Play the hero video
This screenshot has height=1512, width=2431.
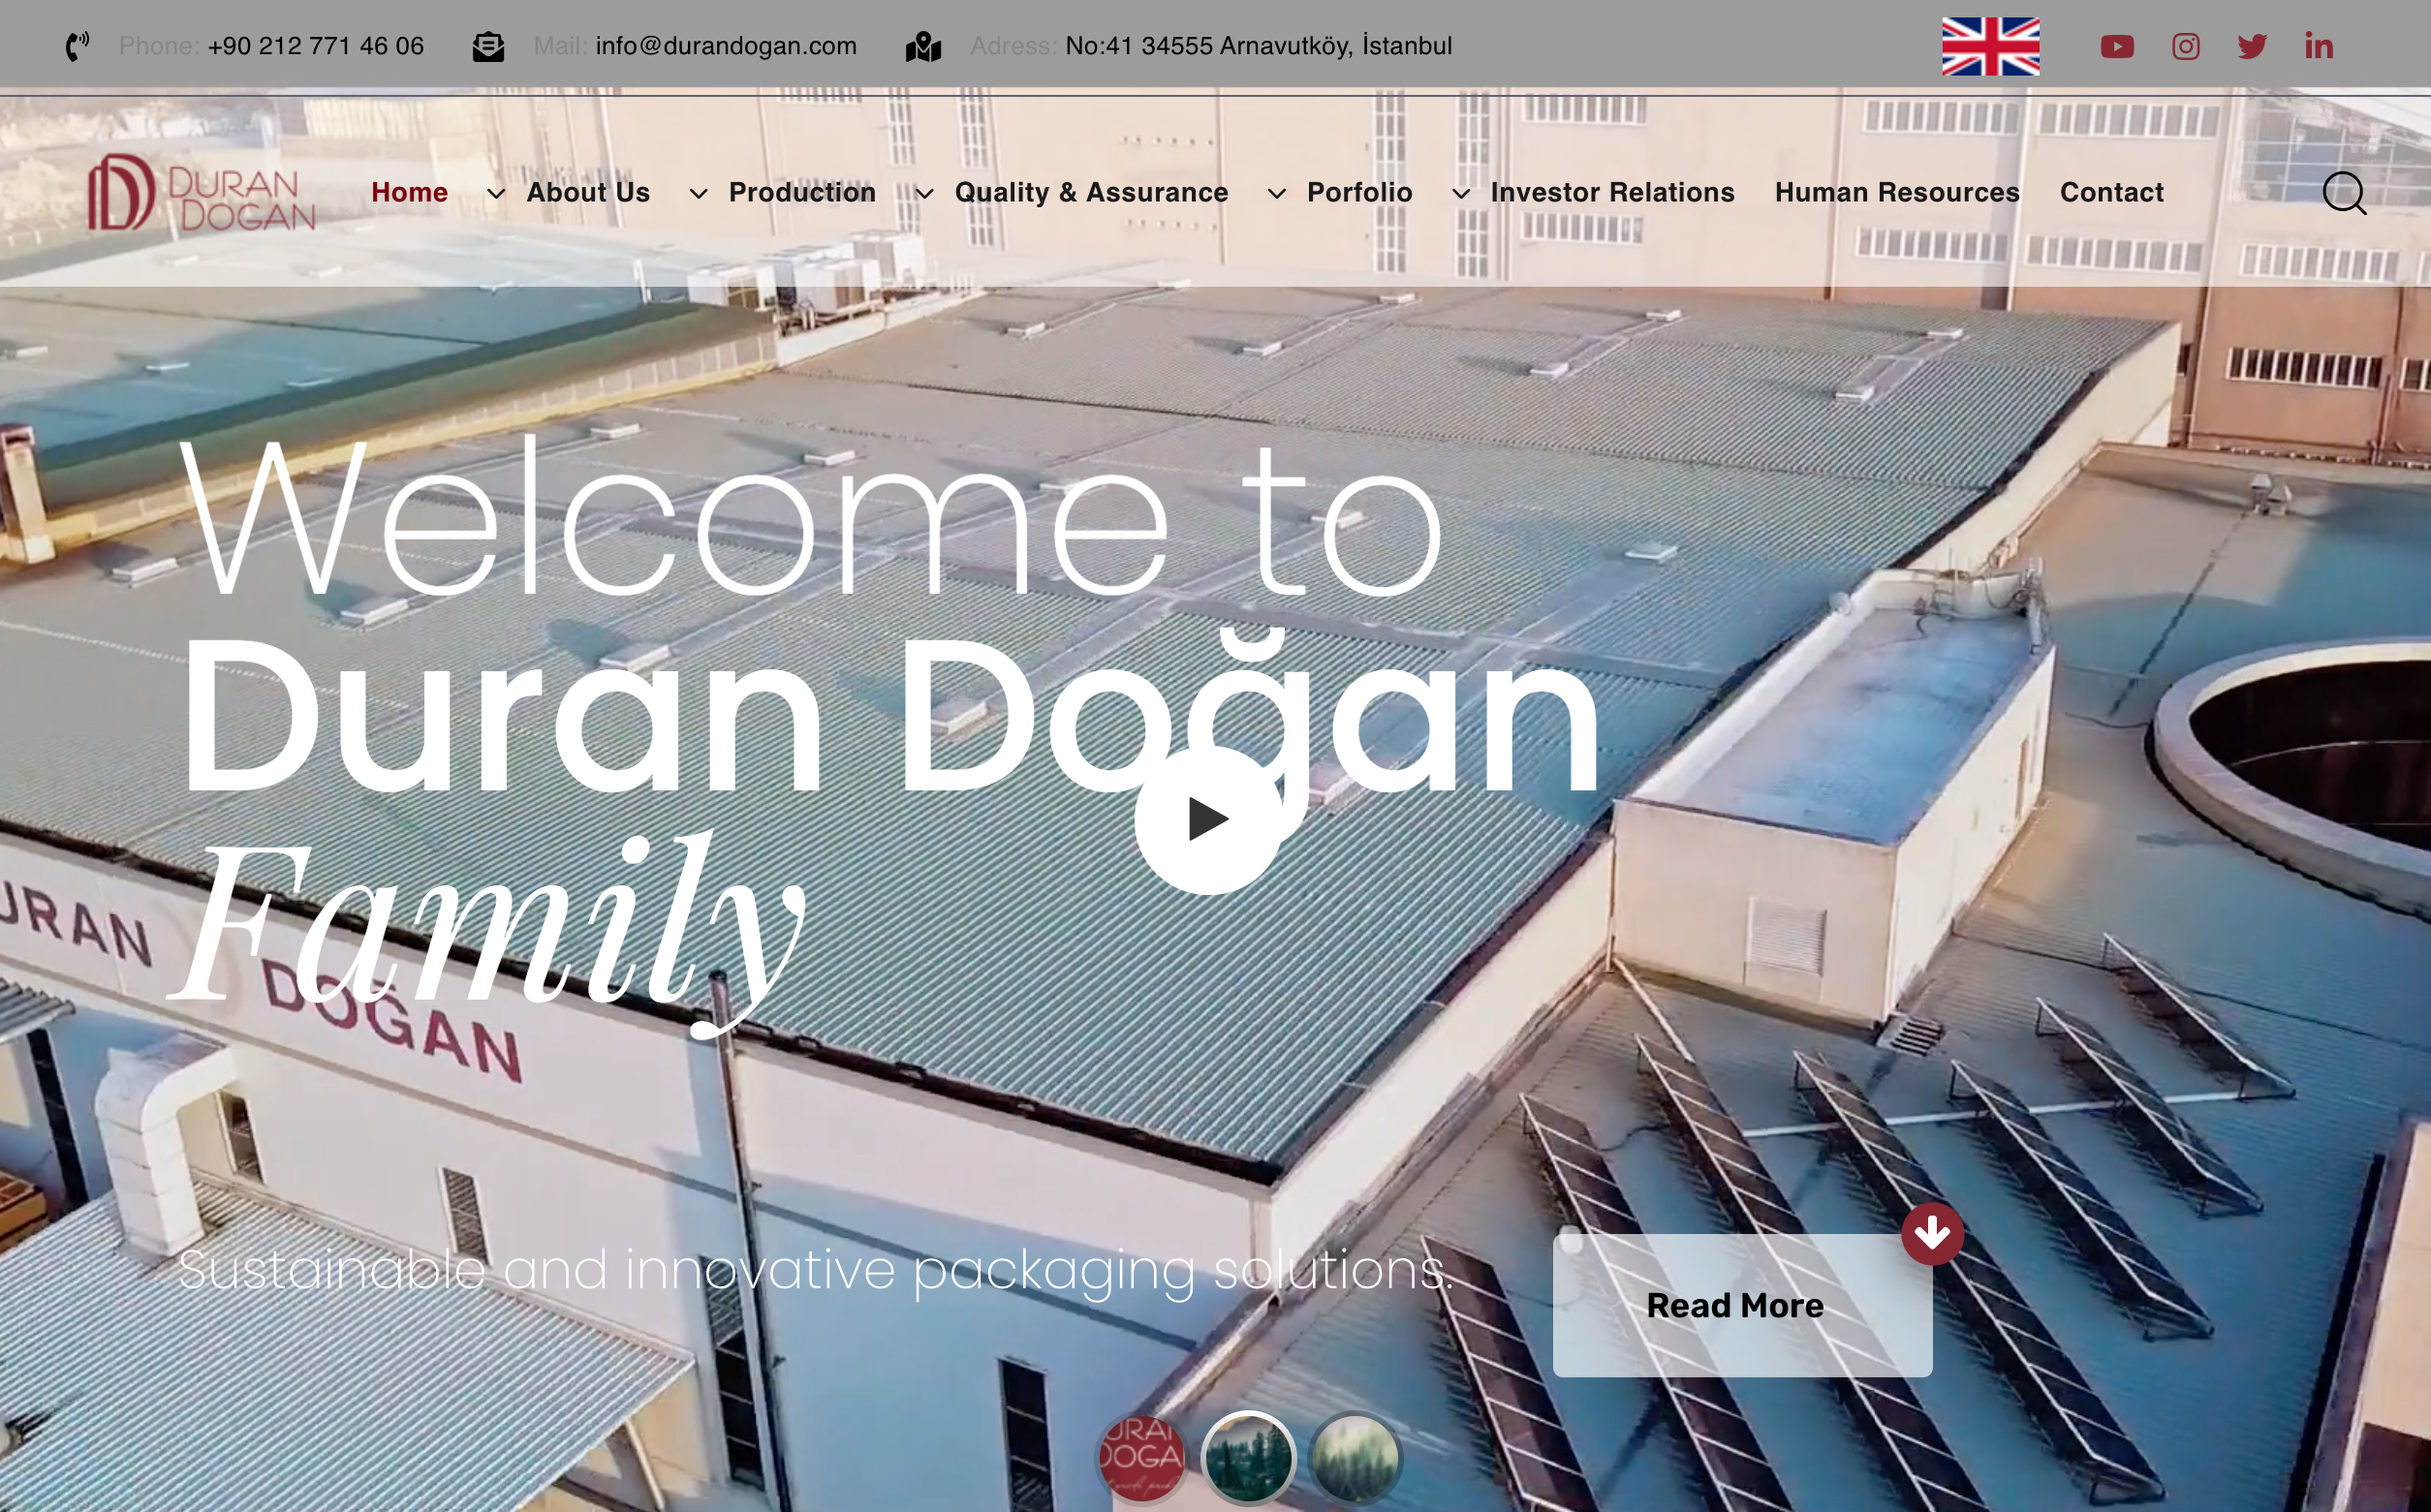(x=1208, y=820)
